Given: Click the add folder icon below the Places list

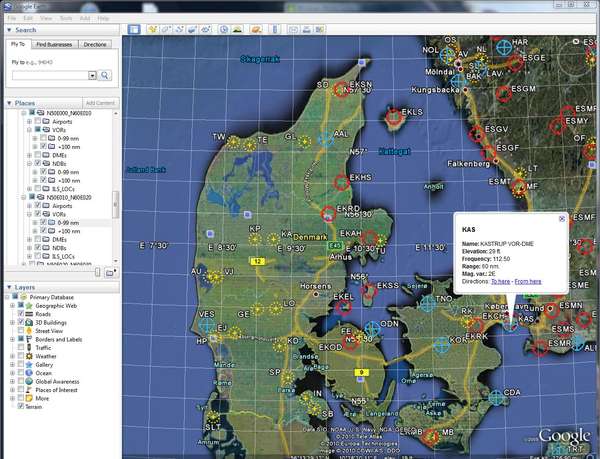Looking at the screenshot, I should [x=110, y=272].
